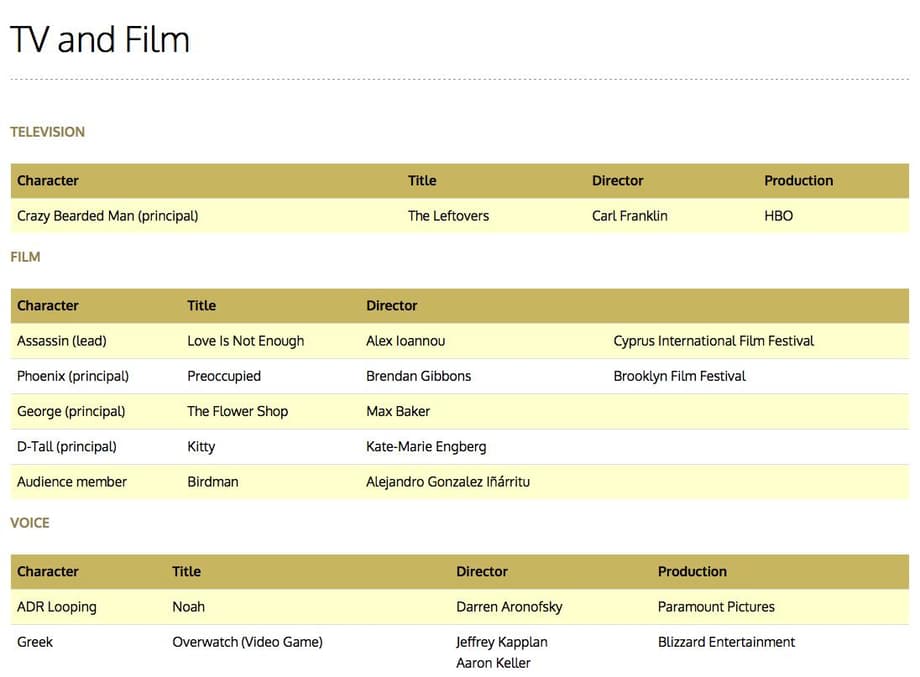
Task: Select the TELEVISION section heading
Action: 47,132
